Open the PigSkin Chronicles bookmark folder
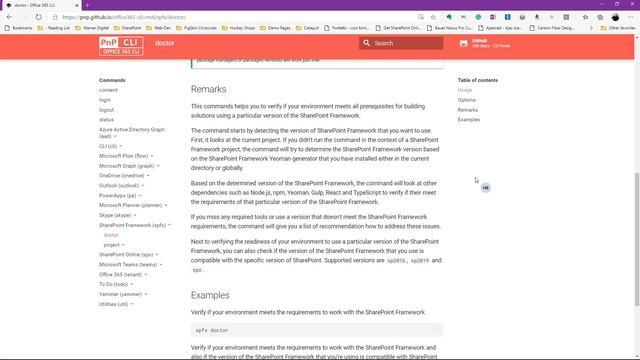 (x=196, y=28)
